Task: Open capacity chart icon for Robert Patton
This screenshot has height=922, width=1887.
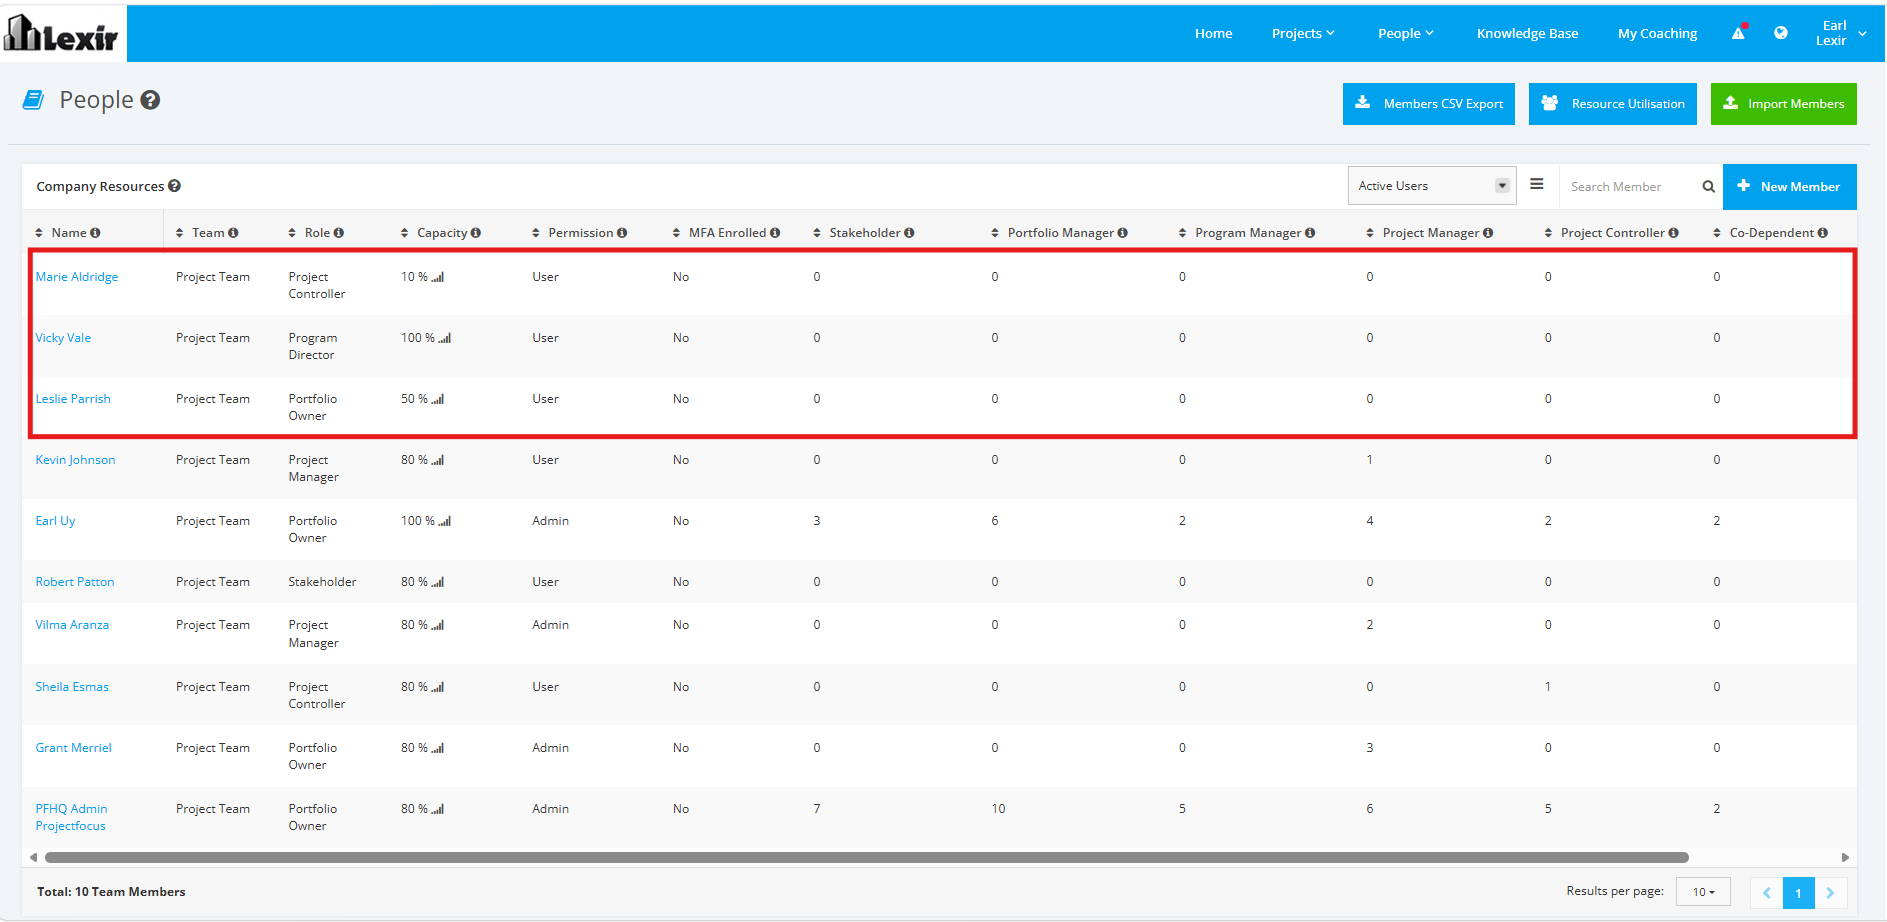Action: tap(438, 583)
